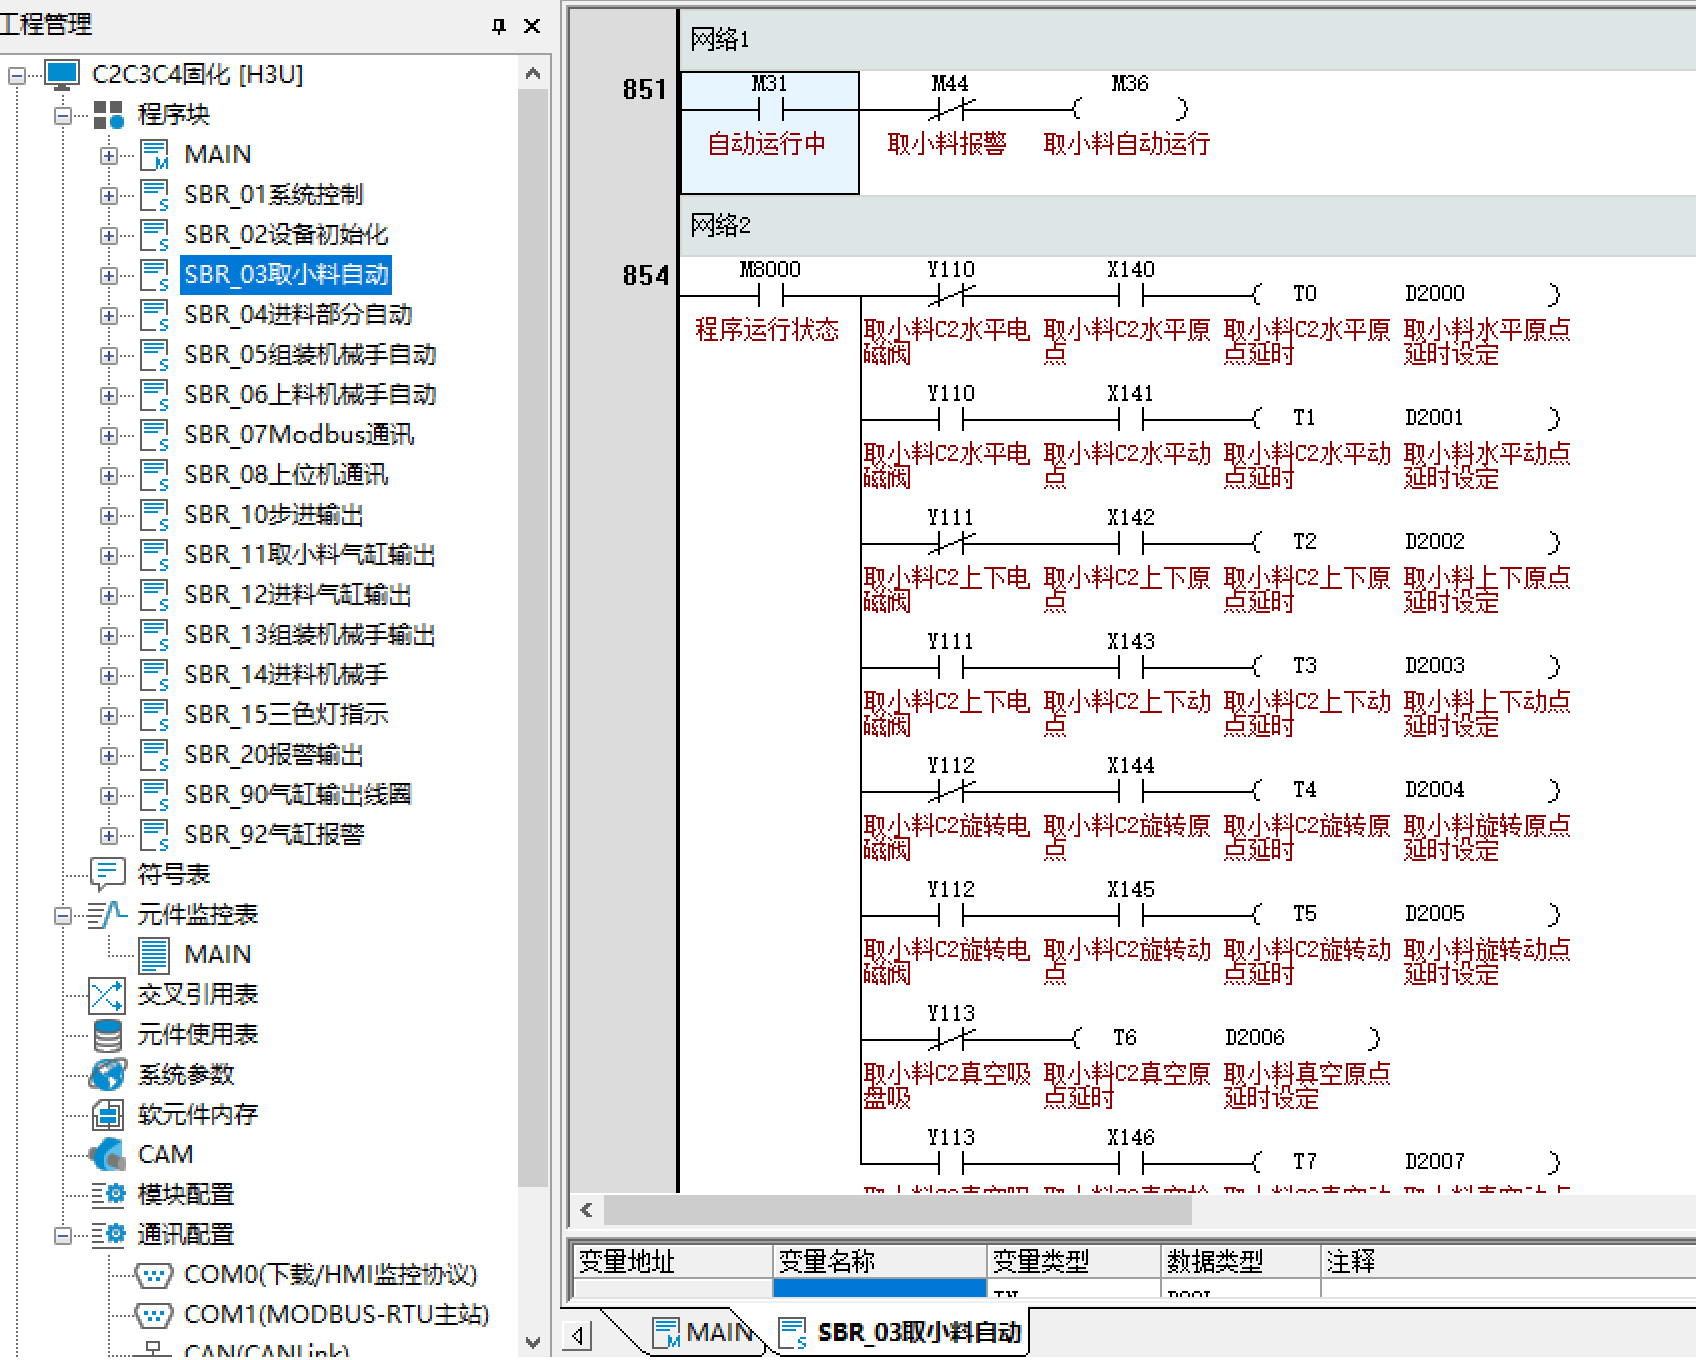The width and height of the screenshot is (1696, 1360).
Task: Expand SBR_07Modbus通讯 subroutine node
Action: [x=109, y=435]
